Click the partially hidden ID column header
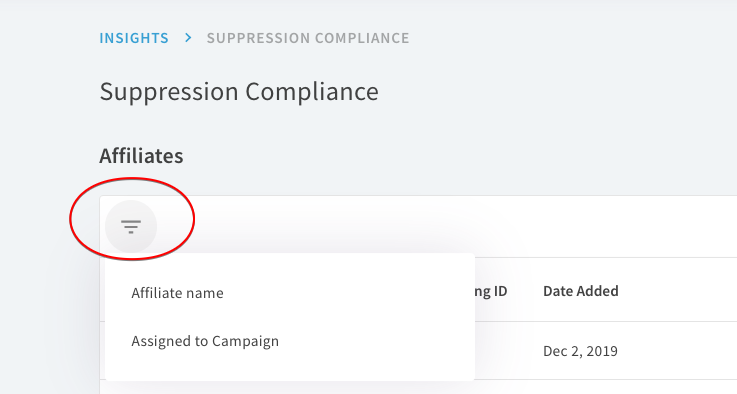Screen dimensions: 737x394 [491, 291]
